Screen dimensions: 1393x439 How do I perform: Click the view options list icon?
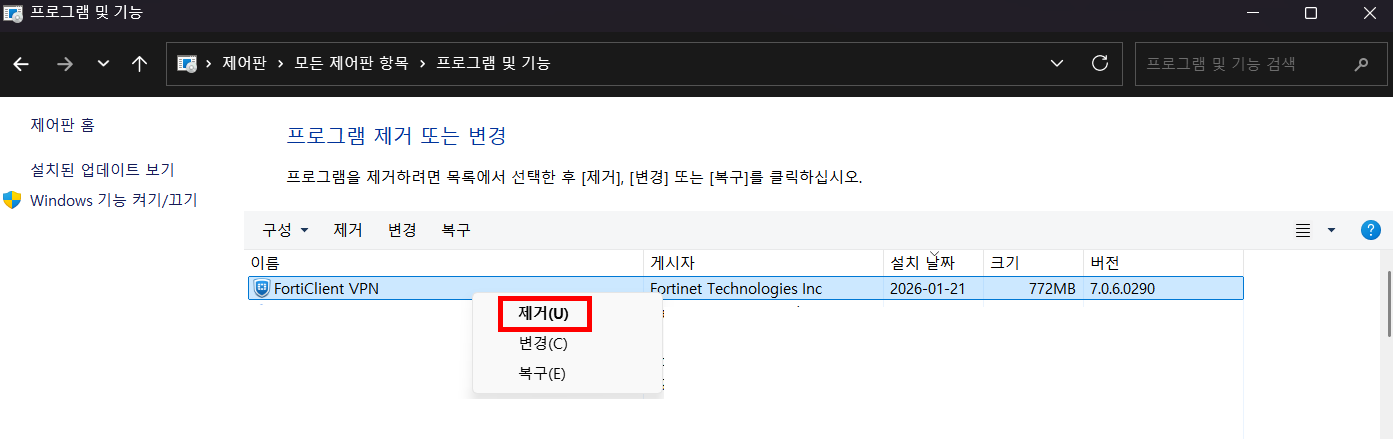tap(1303, 230)
